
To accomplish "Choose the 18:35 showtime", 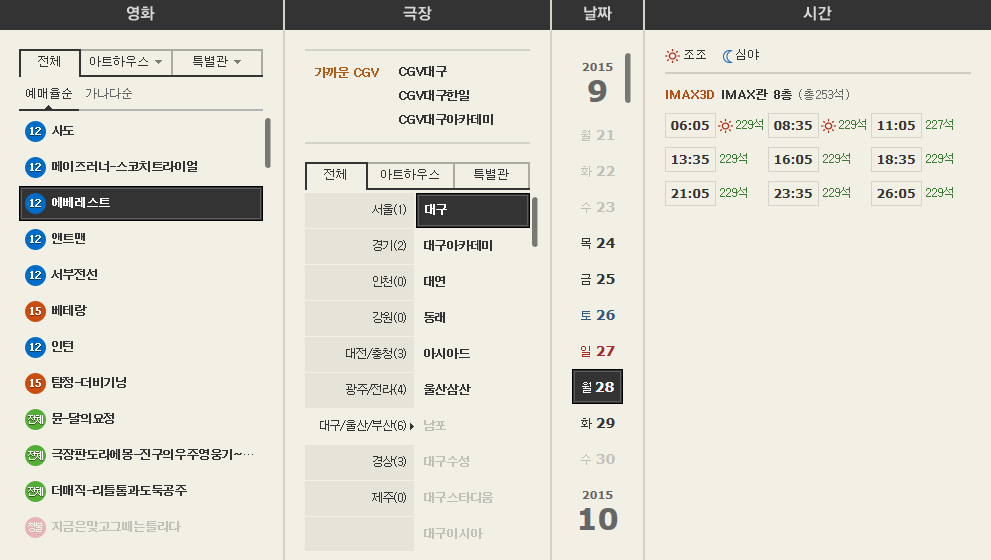I will pyautogui.click(x=896, y=159).
